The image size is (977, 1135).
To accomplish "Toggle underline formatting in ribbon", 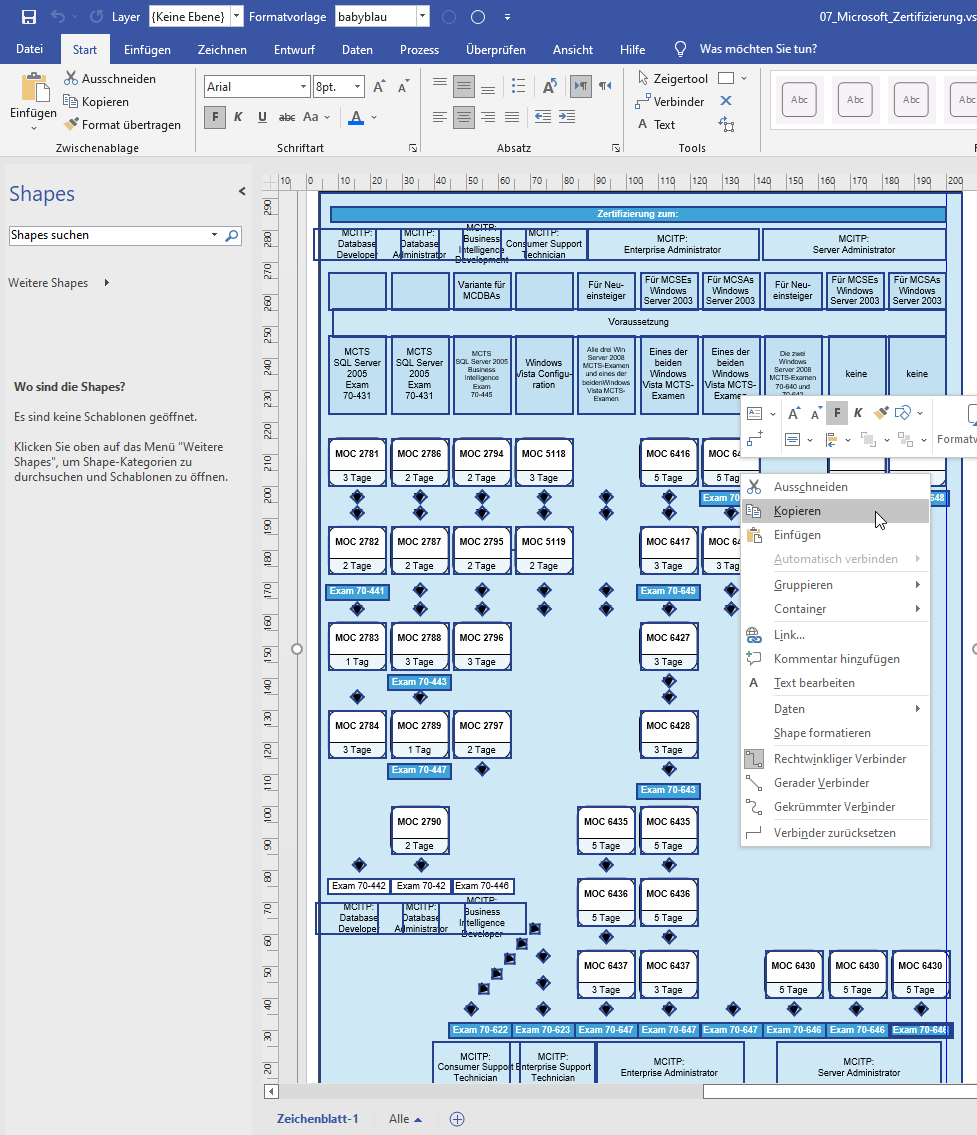I will click(x=262, y=117).
